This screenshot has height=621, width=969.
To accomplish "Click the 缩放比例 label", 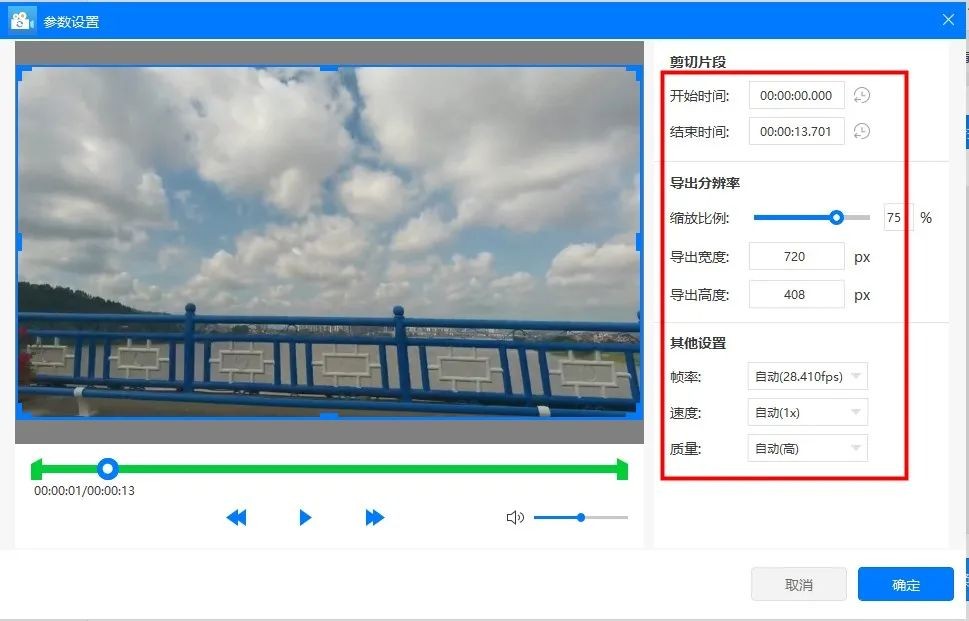I will (700, 218).
